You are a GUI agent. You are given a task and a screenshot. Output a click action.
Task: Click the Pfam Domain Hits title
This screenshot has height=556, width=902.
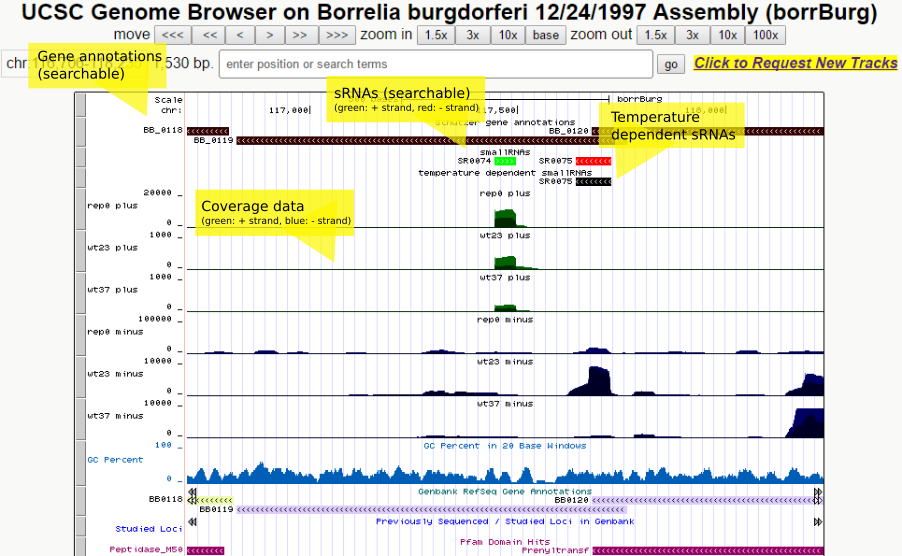tap(504, 542)
